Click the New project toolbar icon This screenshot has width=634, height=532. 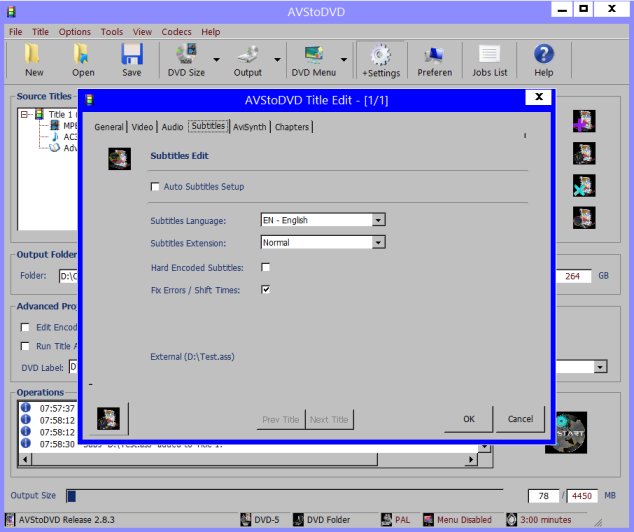[33, 54]
